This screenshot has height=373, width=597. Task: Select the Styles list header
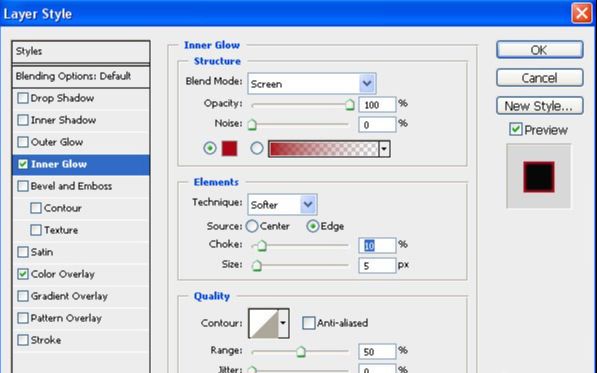(x=81, y=52)
